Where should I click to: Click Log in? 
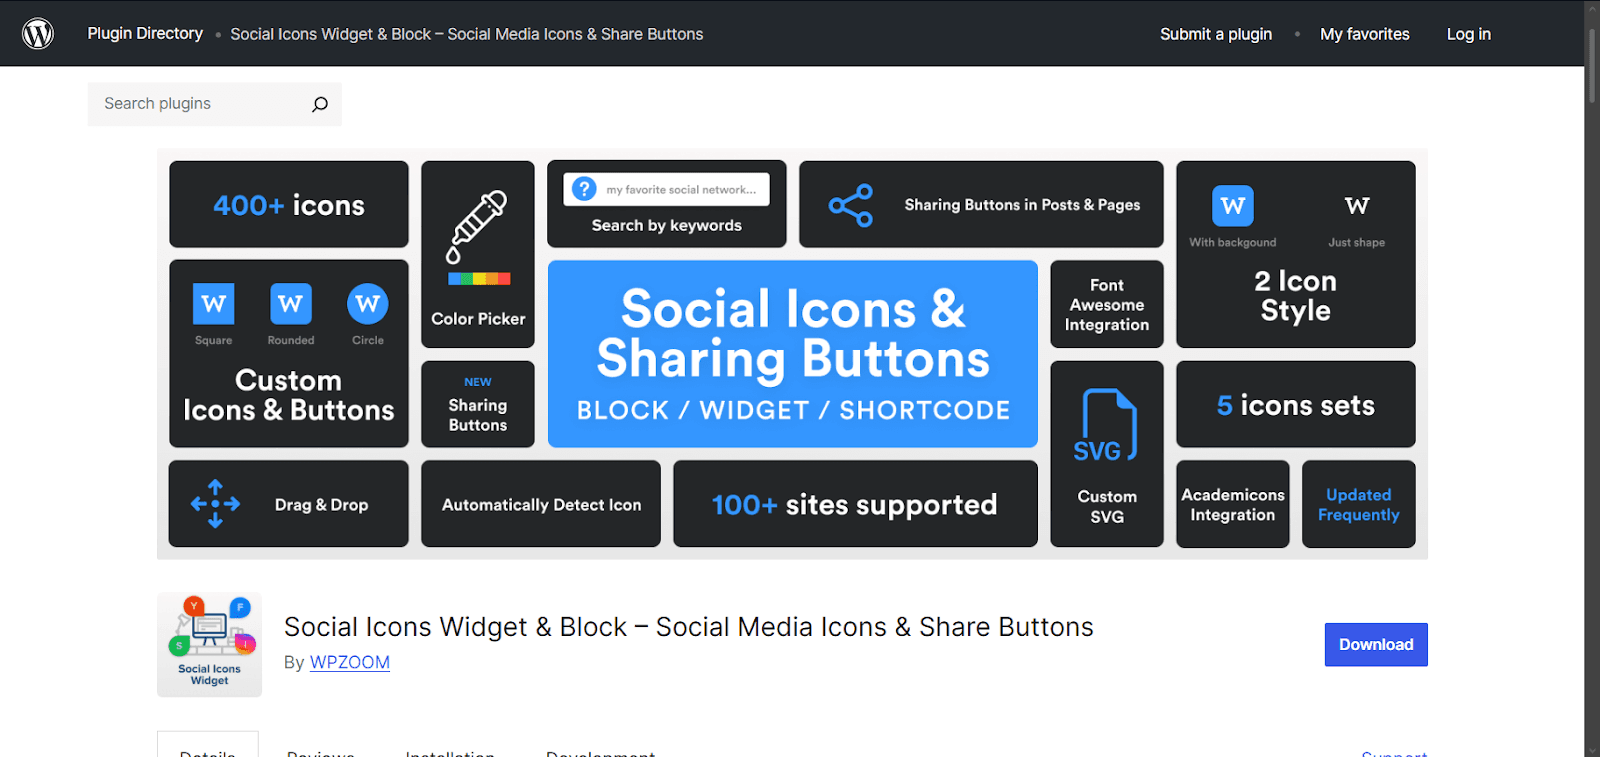[1469, 34]
